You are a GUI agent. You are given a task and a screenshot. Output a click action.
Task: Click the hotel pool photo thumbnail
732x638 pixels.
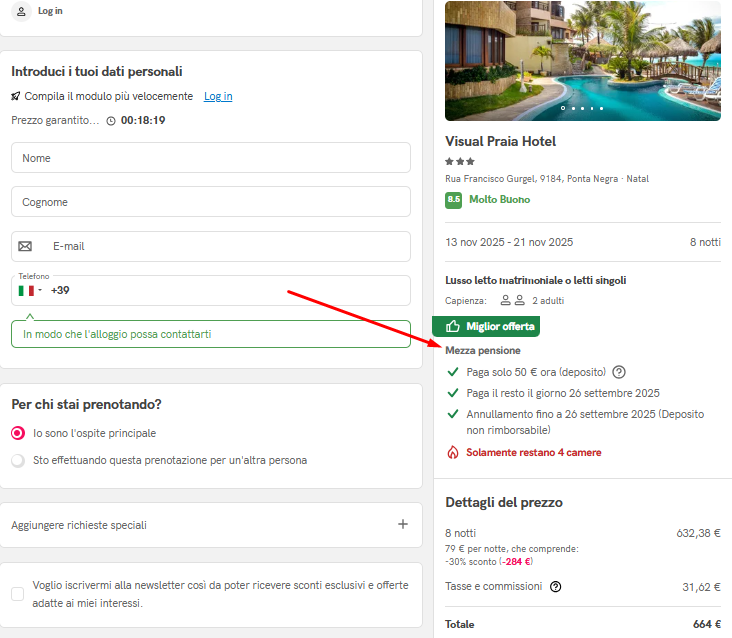point(583,61)
